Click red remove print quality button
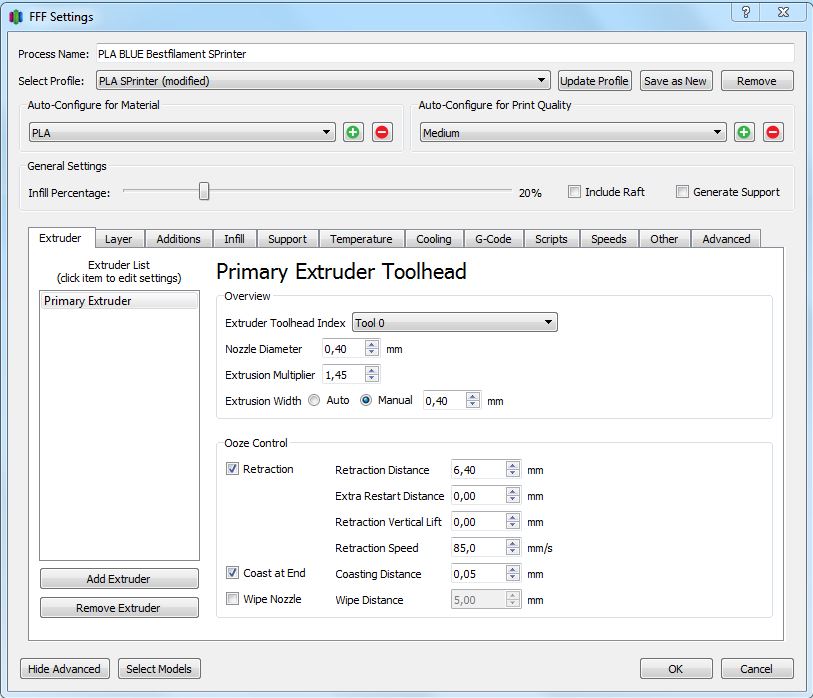813x698 pixels. (x=773, y=132)
